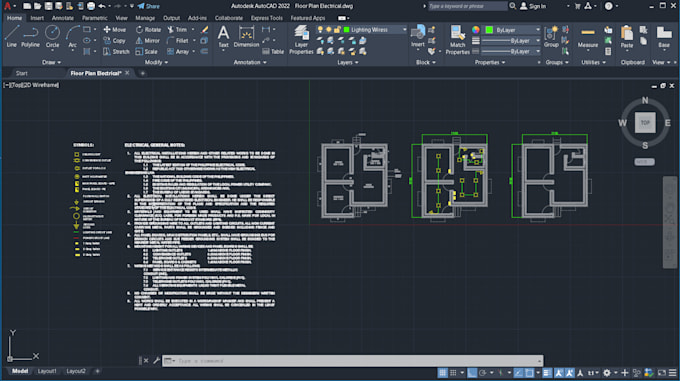Toggle the drawing grid display in status bar
Viewport: 680px width, 381px height.
coord(442,373)
